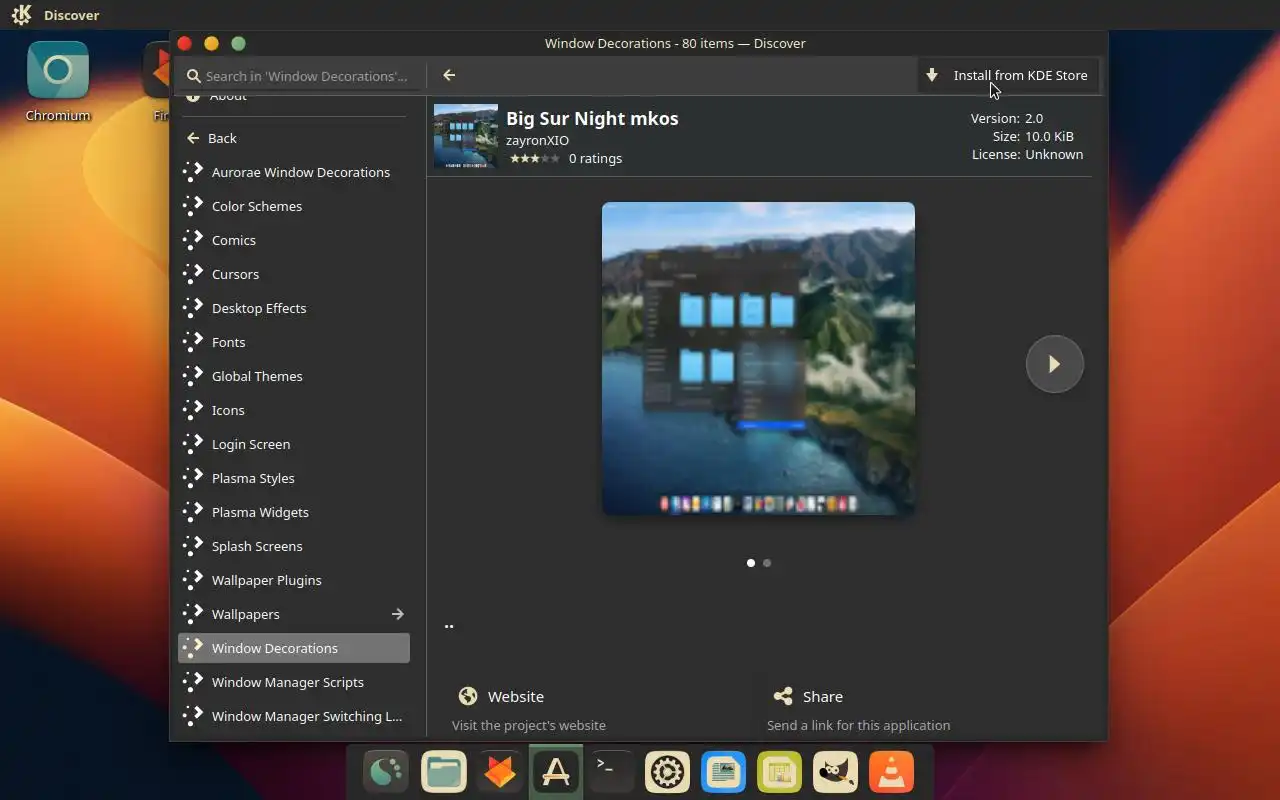Select the Fonts category
The image size is (1280, 800).
click(x=294, y=342)
